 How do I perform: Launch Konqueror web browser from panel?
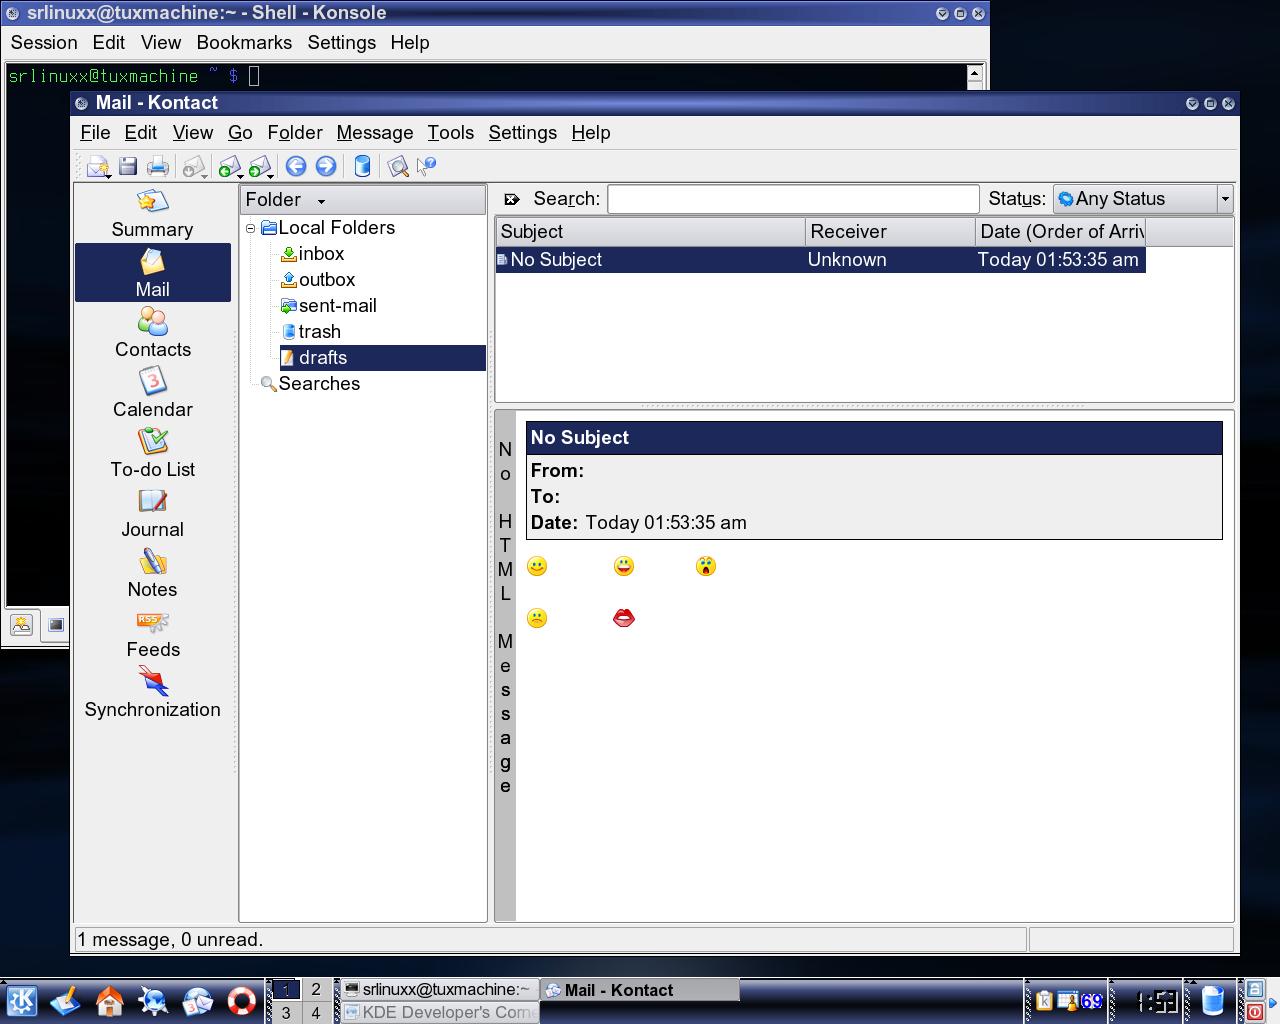click(153, 1001)
